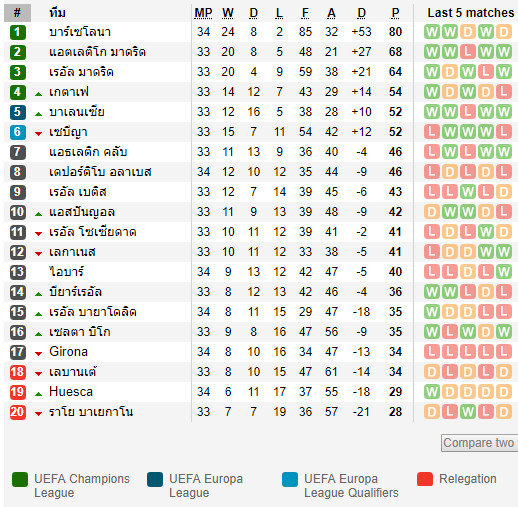This screenshot has width=518, height=507.
Task: Click the last L result in Girona's row
Action: [x=504, y=352]
